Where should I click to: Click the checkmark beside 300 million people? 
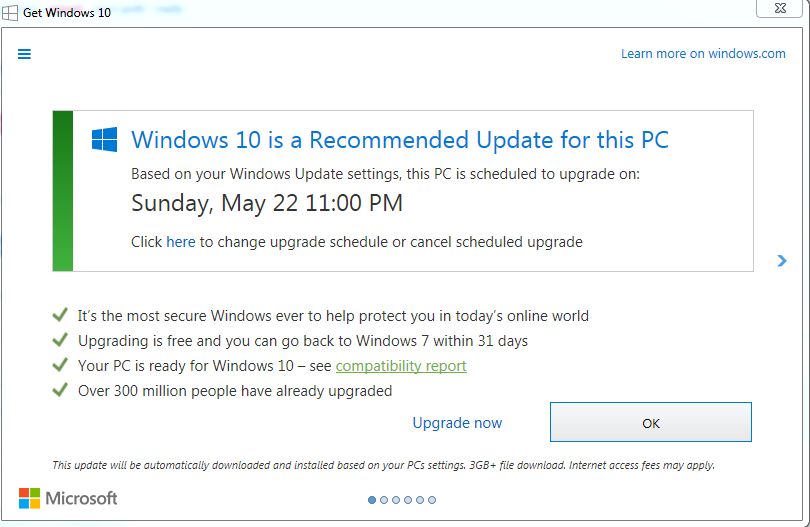tap(60, 391)
